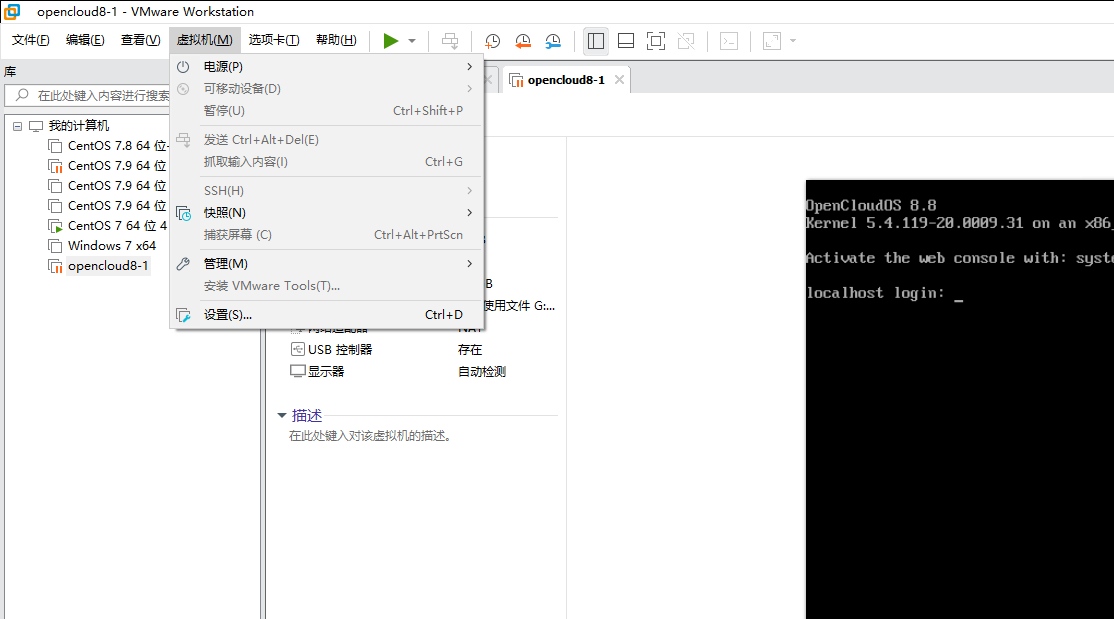Open the snapshot manager toolbar icon

point(553,41)
